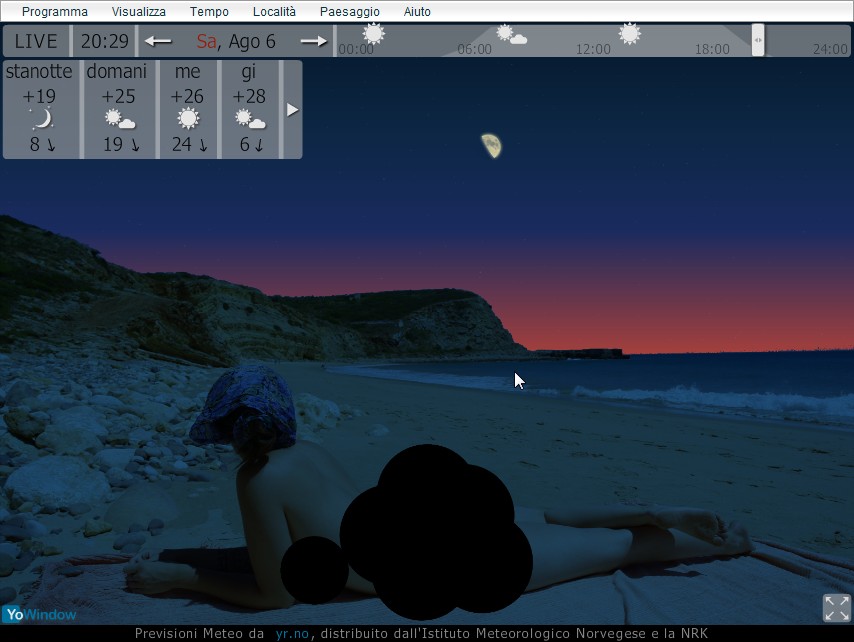The width and height of the screenshot is (854, 642).
Task: Open the Programma menu
Action: click(54, 11)
